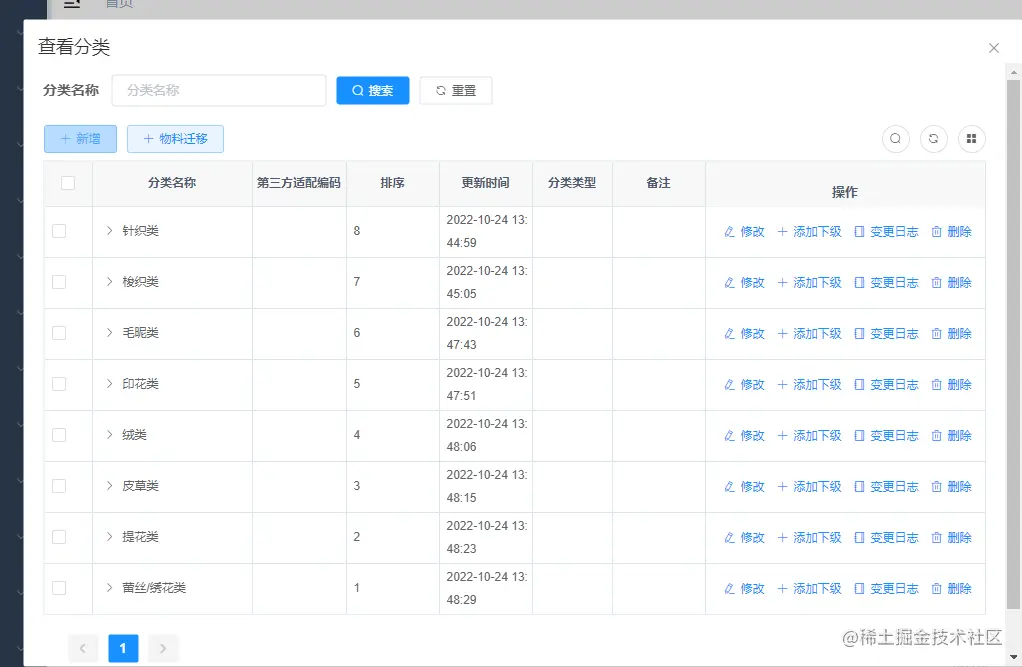Expand the 印花类 category row
Image resolution: width=1022 pixels, height=667 pixels.
110,383
